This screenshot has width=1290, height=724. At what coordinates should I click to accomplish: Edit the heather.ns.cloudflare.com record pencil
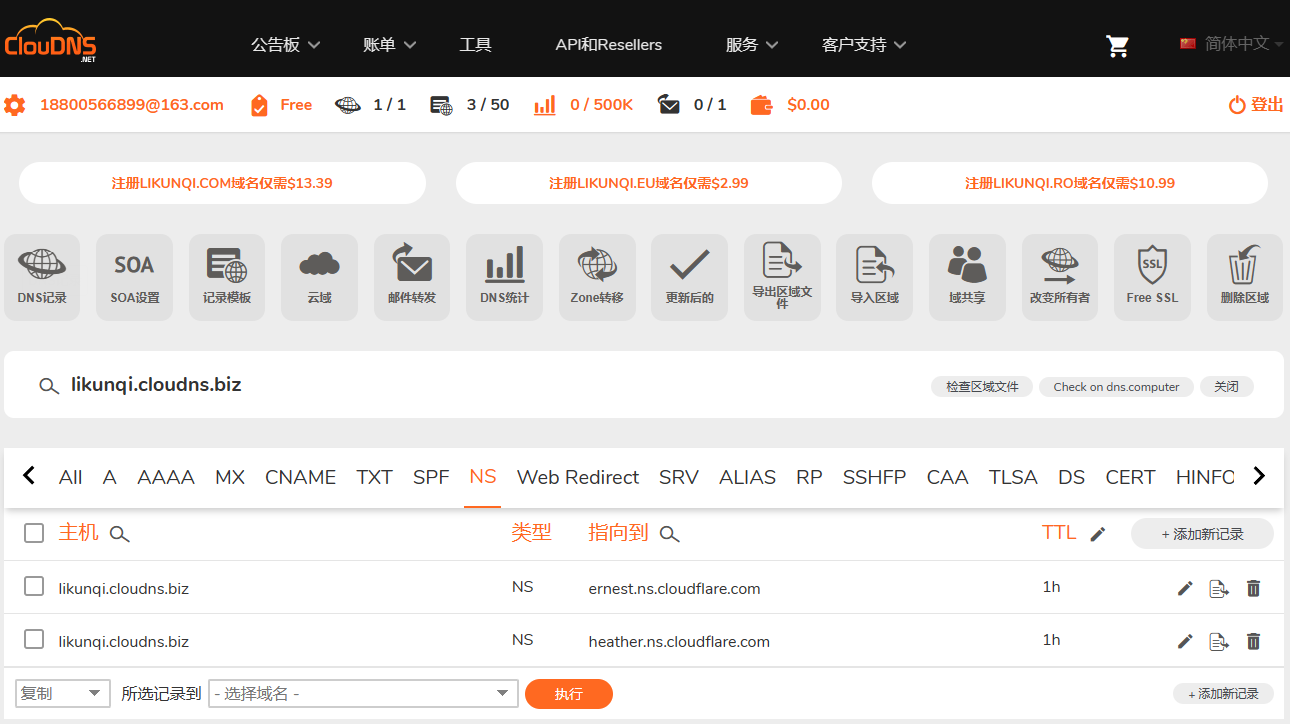coord(1185,641)
